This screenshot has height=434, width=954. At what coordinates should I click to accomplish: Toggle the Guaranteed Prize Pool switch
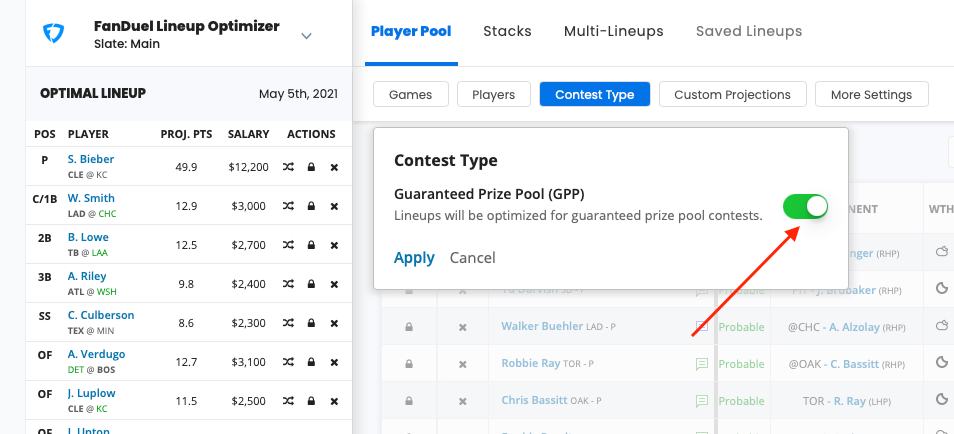(805, 207)
